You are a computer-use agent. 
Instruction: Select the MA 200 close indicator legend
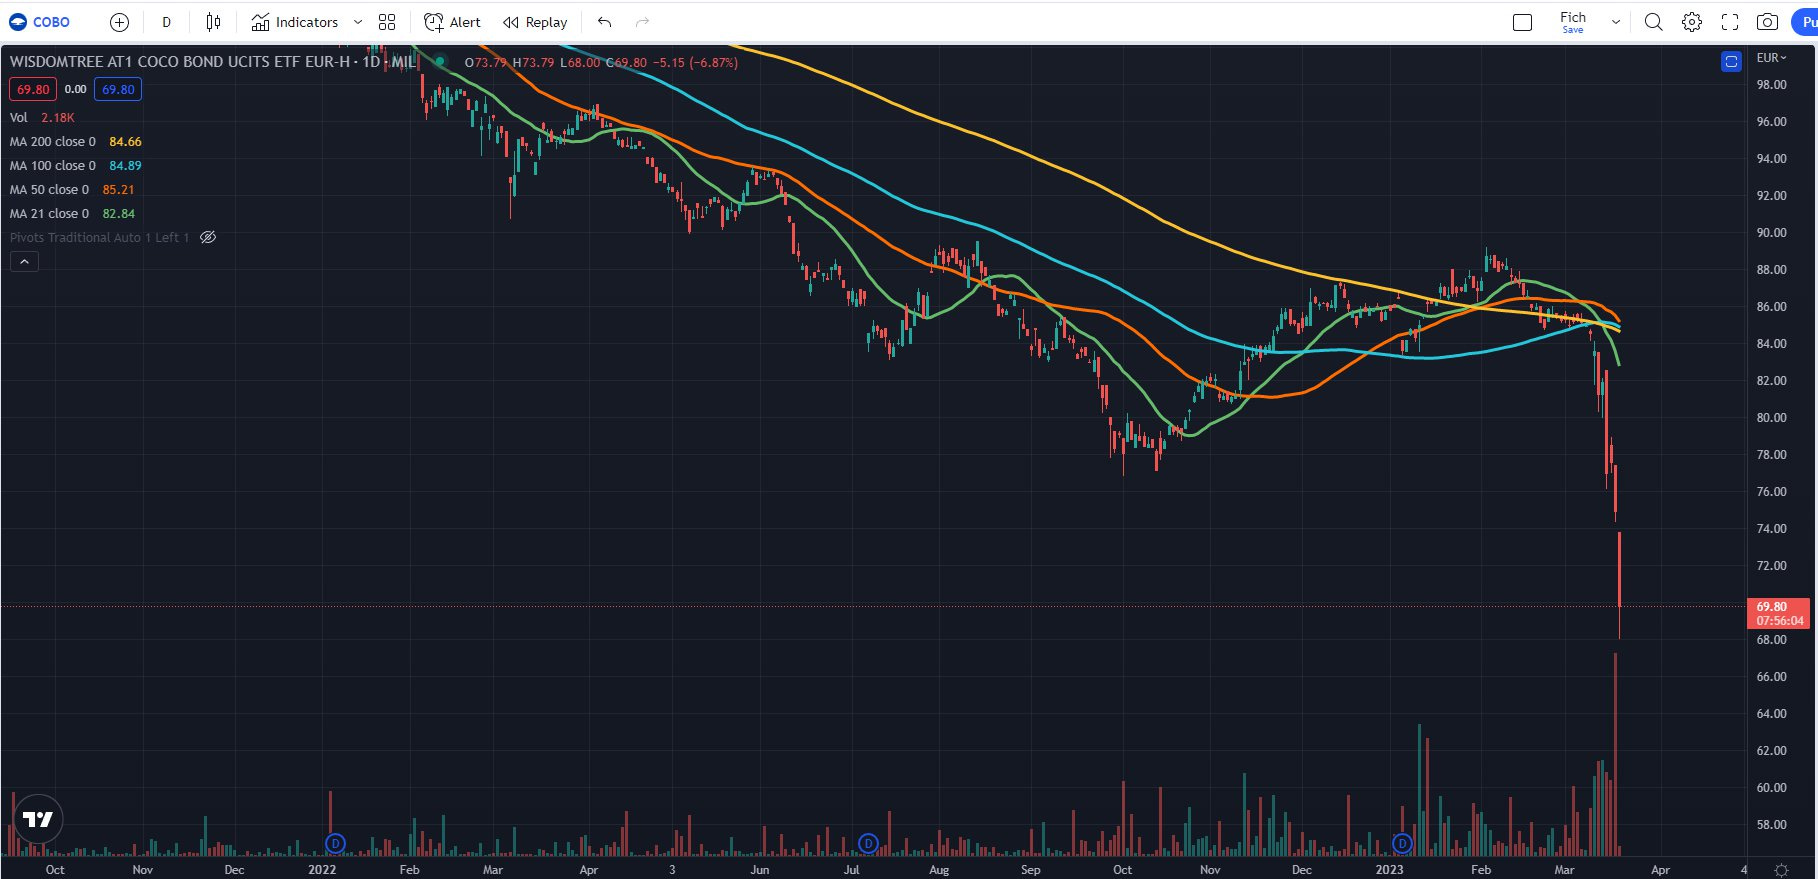75,141
